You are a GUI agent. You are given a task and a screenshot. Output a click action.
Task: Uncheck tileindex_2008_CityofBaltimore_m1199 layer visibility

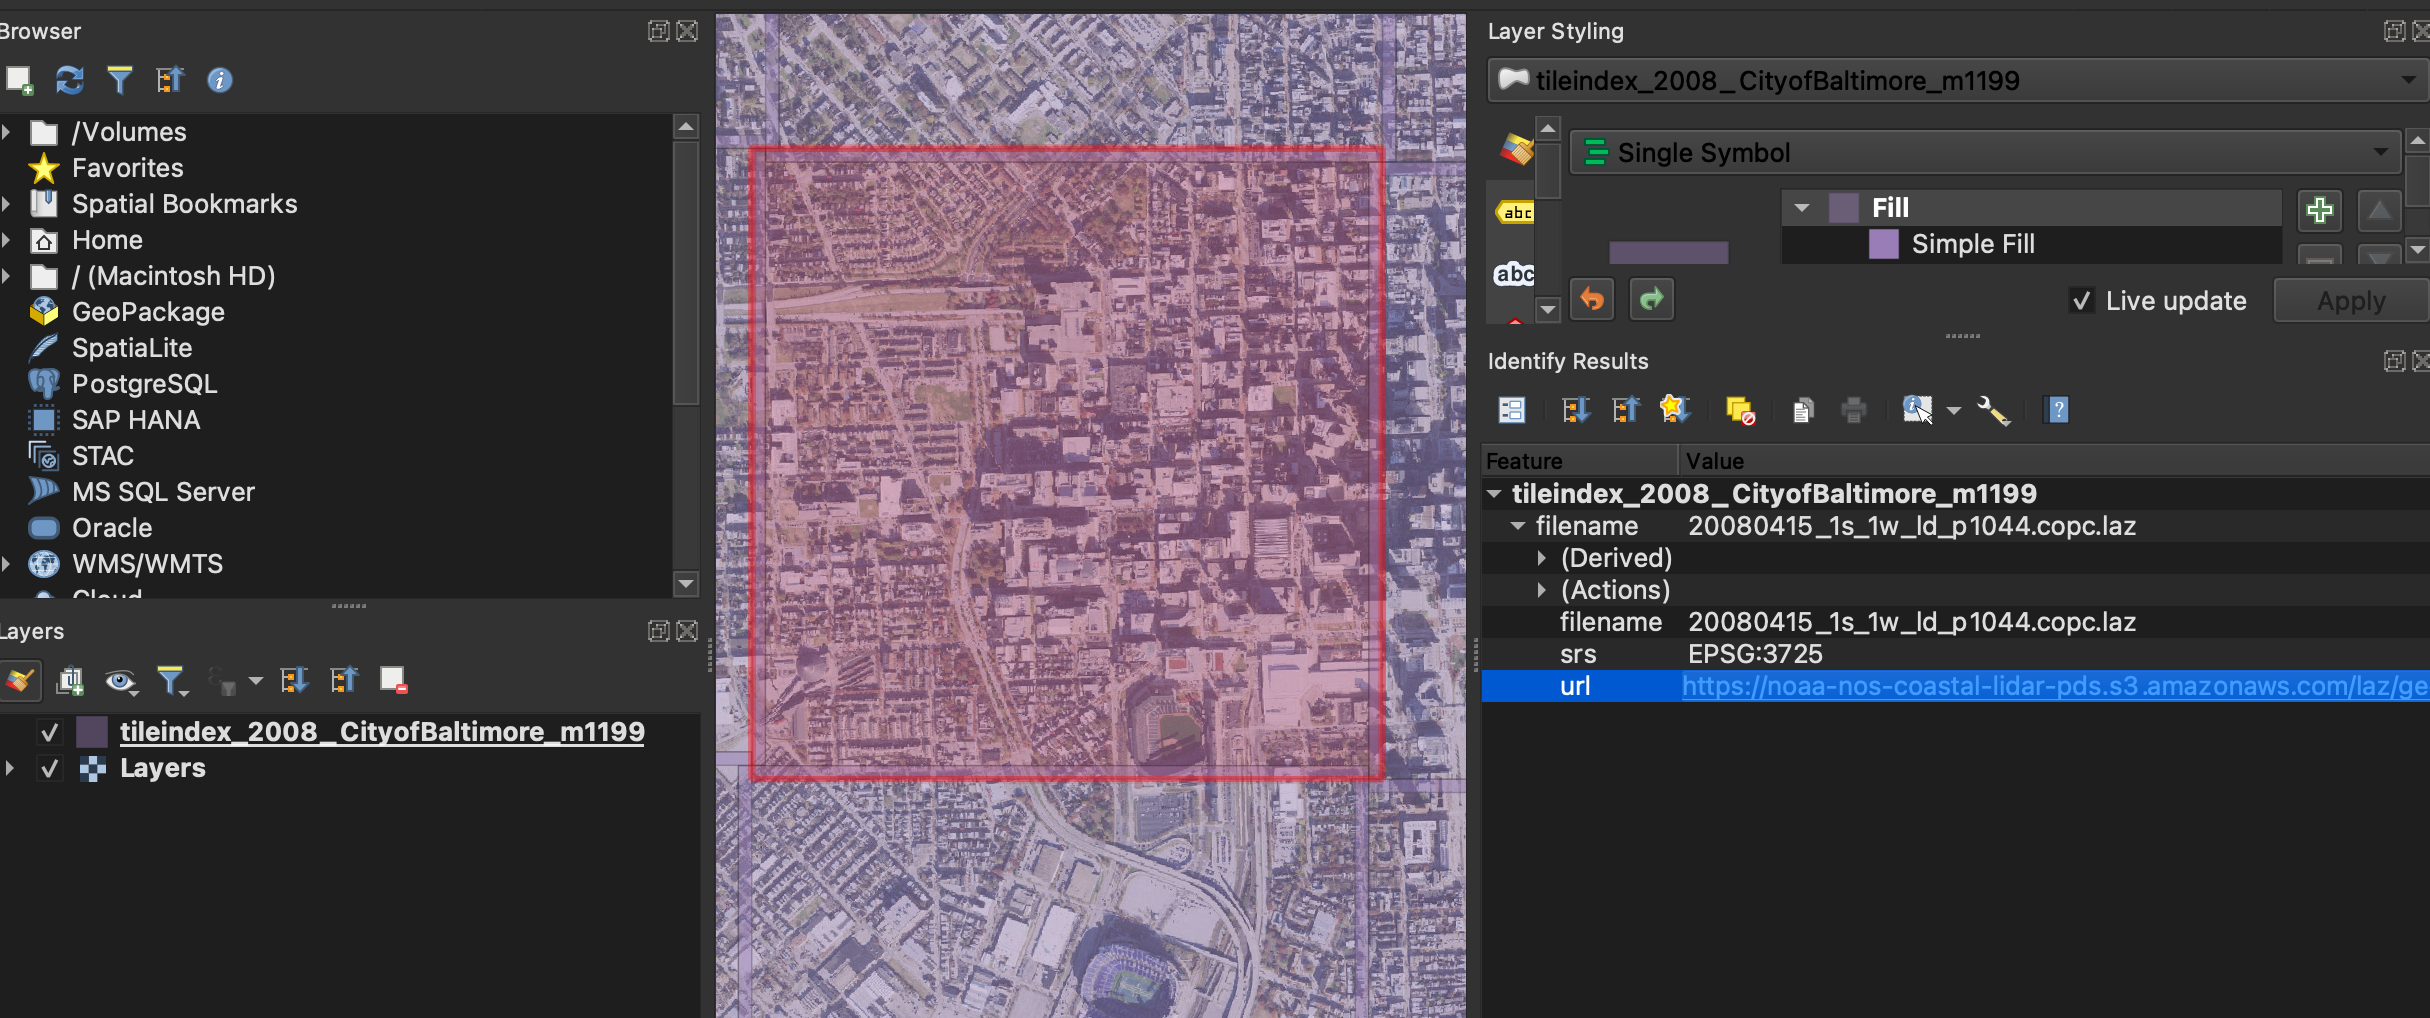[x=49, y=732]
